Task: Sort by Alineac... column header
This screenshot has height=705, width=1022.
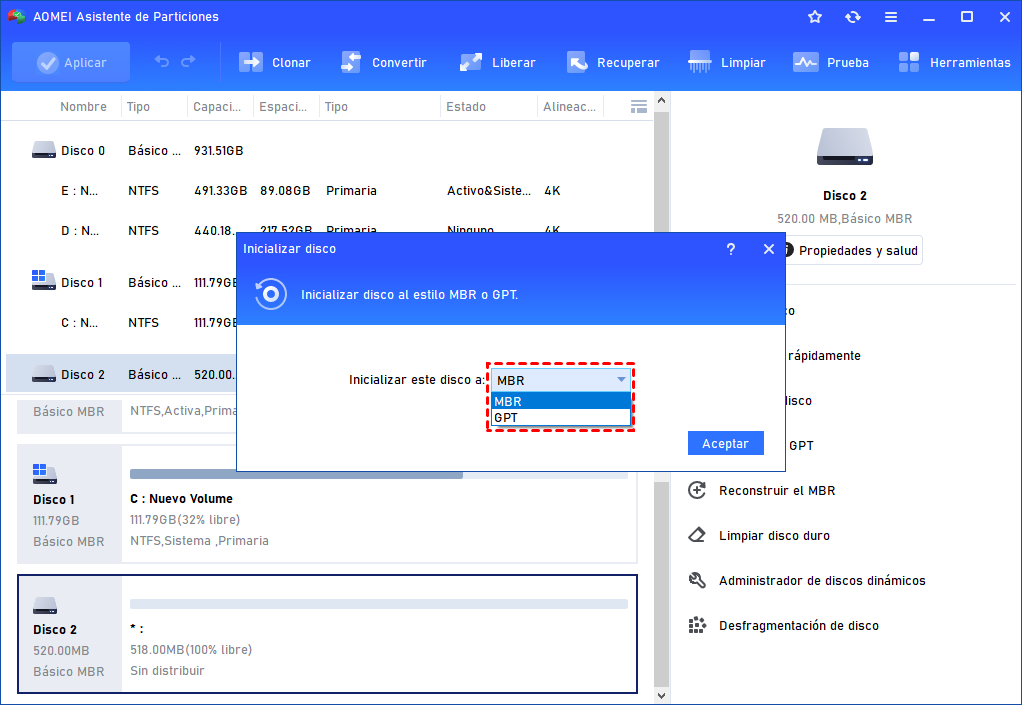Action: [x=570, y=107]
